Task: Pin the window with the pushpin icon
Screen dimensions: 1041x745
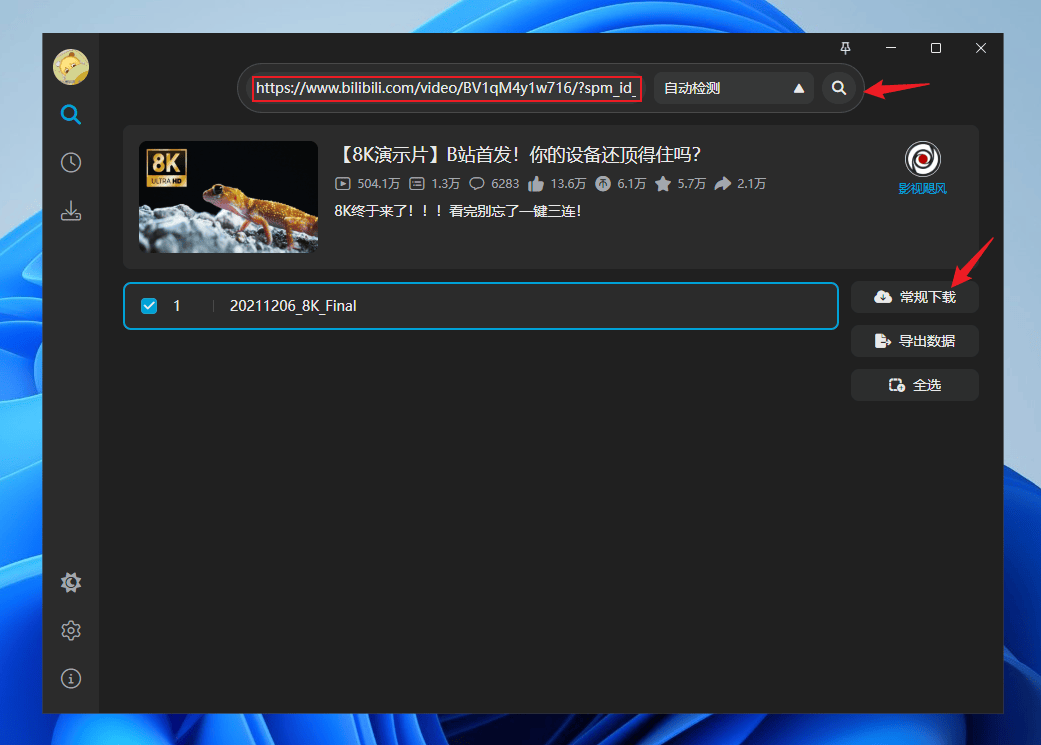Action: (846, 48)
